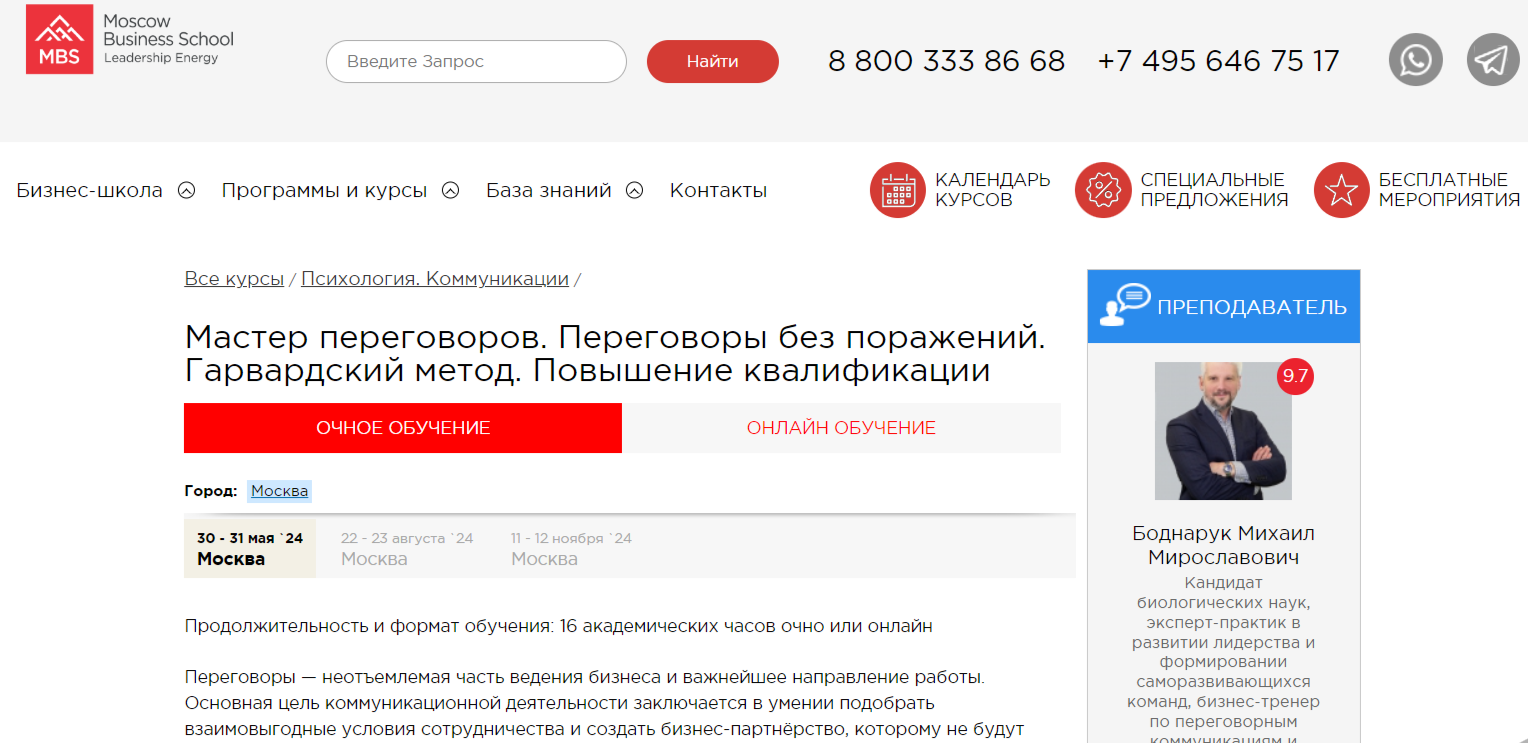Click the 9.7 rating badge
1528x743 pixels.
coord(1295,377)
